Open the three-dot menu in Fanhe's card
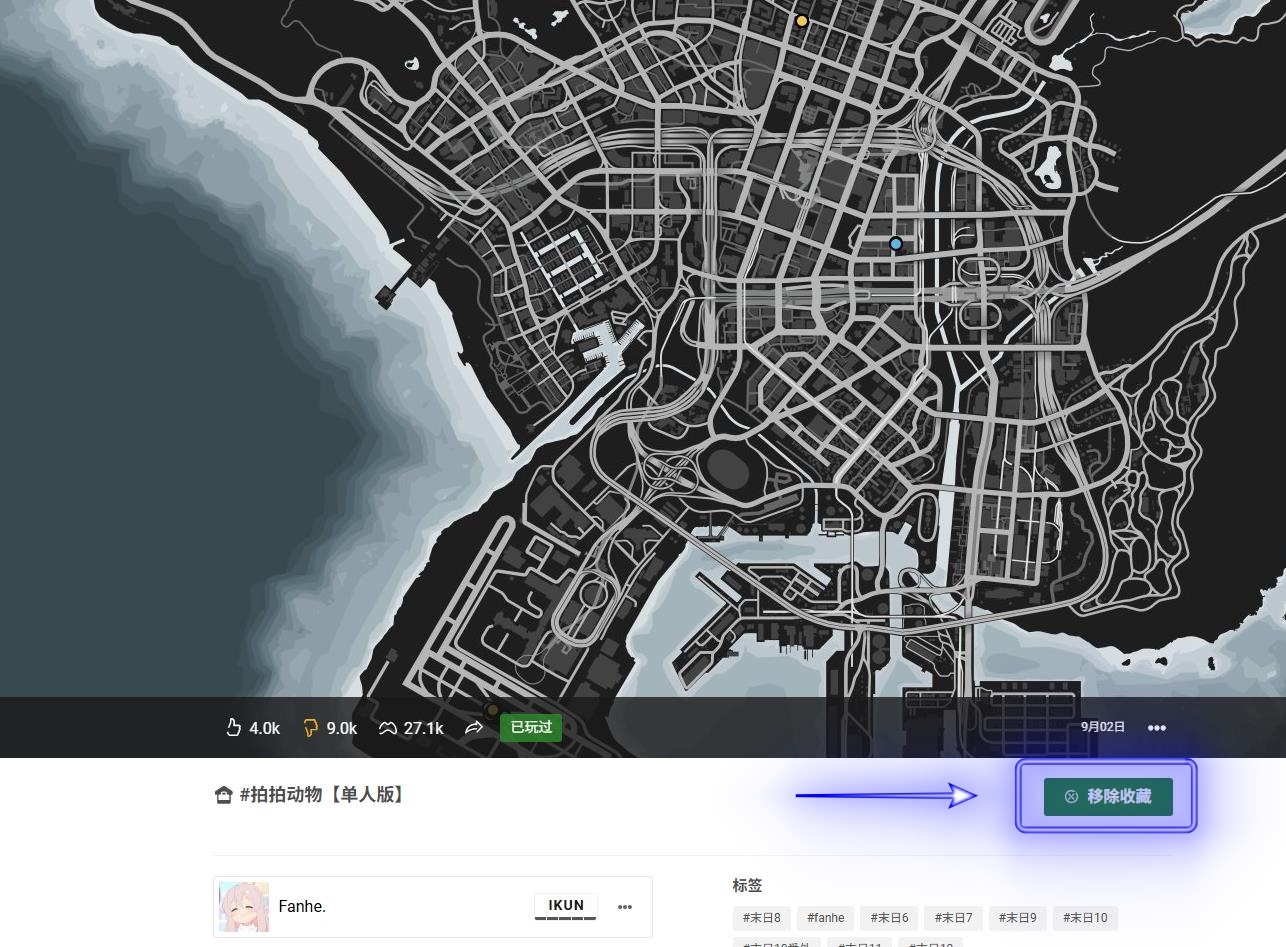Image resolution: width=1286 pixels, height=947 pixels. [625, 907]
